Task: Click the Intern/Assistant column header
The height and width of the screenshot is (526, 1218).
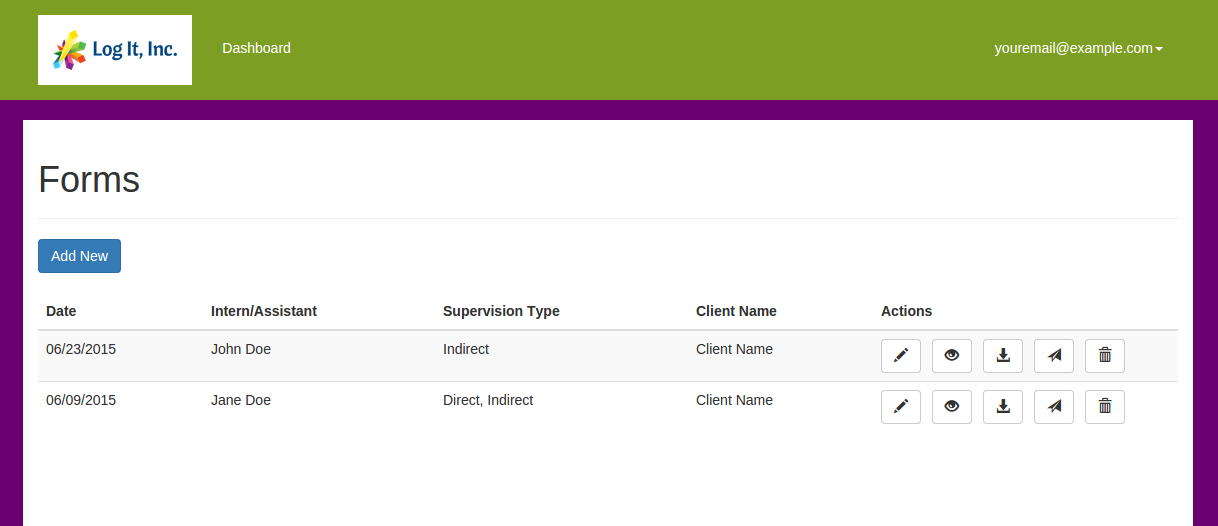Action: [x=264, y=311]
